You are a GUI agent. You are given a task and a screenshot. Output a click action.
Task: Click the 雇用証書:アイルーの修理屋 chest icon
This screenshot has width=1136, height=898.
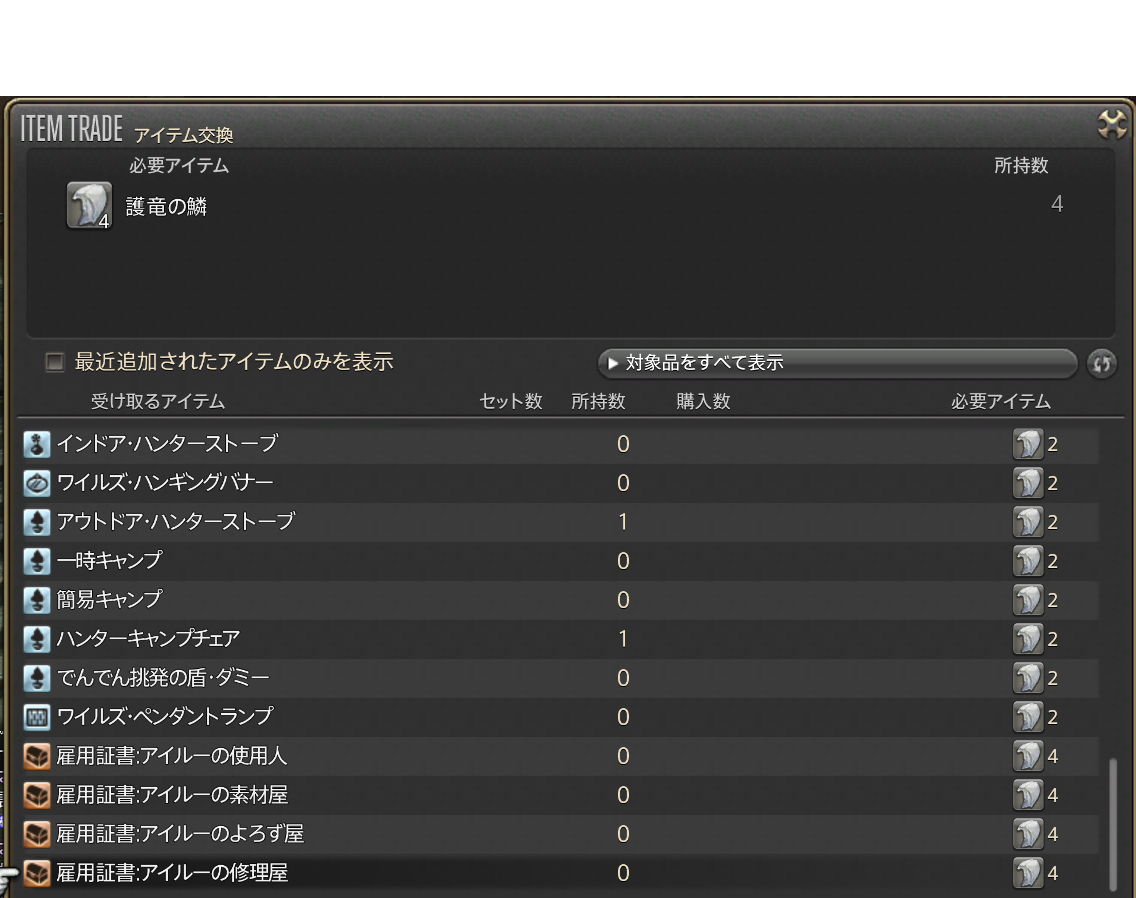coord(37,873)
